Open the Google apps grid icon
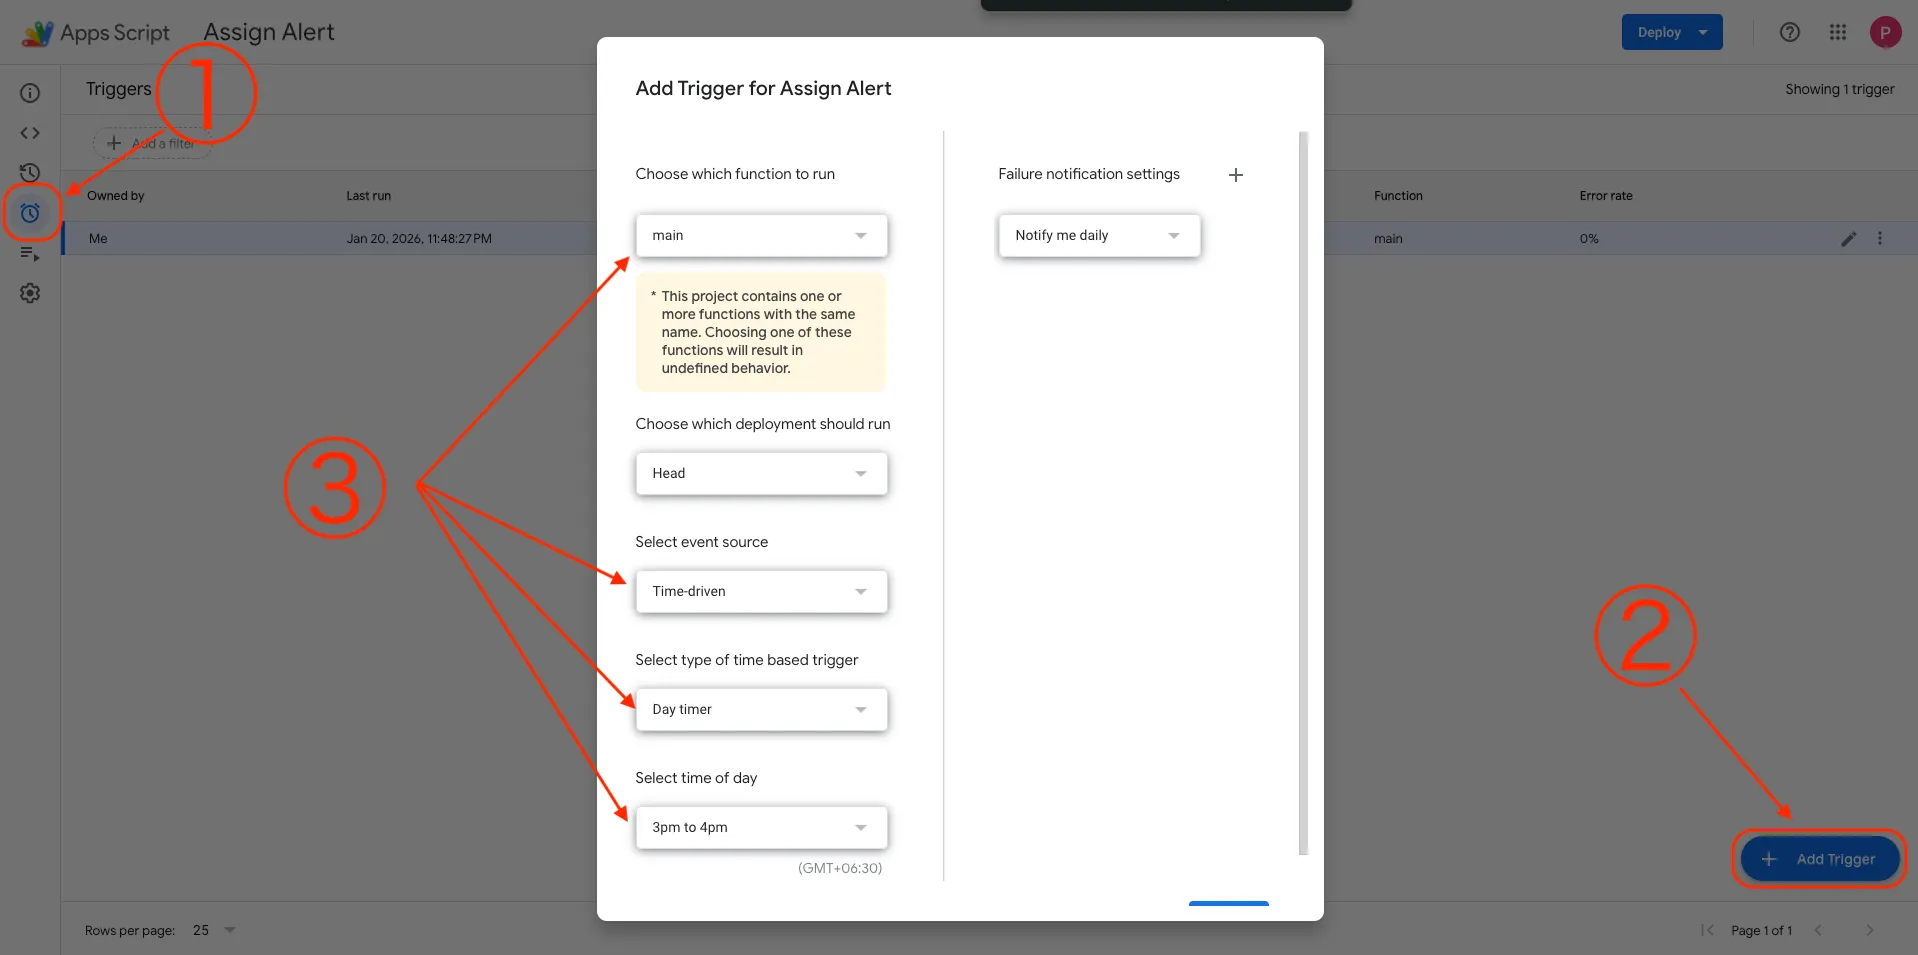The width and height of the screenshot is (1918, 955). click(x=1838, y=32)
